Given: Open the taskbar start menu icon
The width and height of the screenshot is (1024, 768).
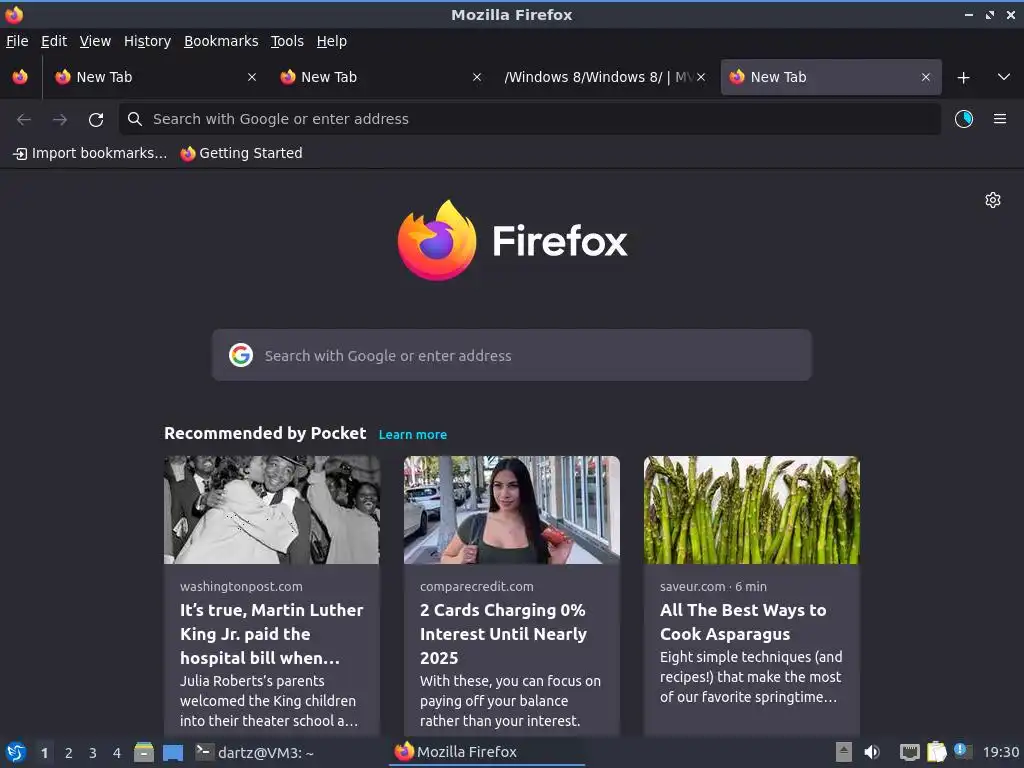Looking at the screenshot, I should [x=16, y=752].
